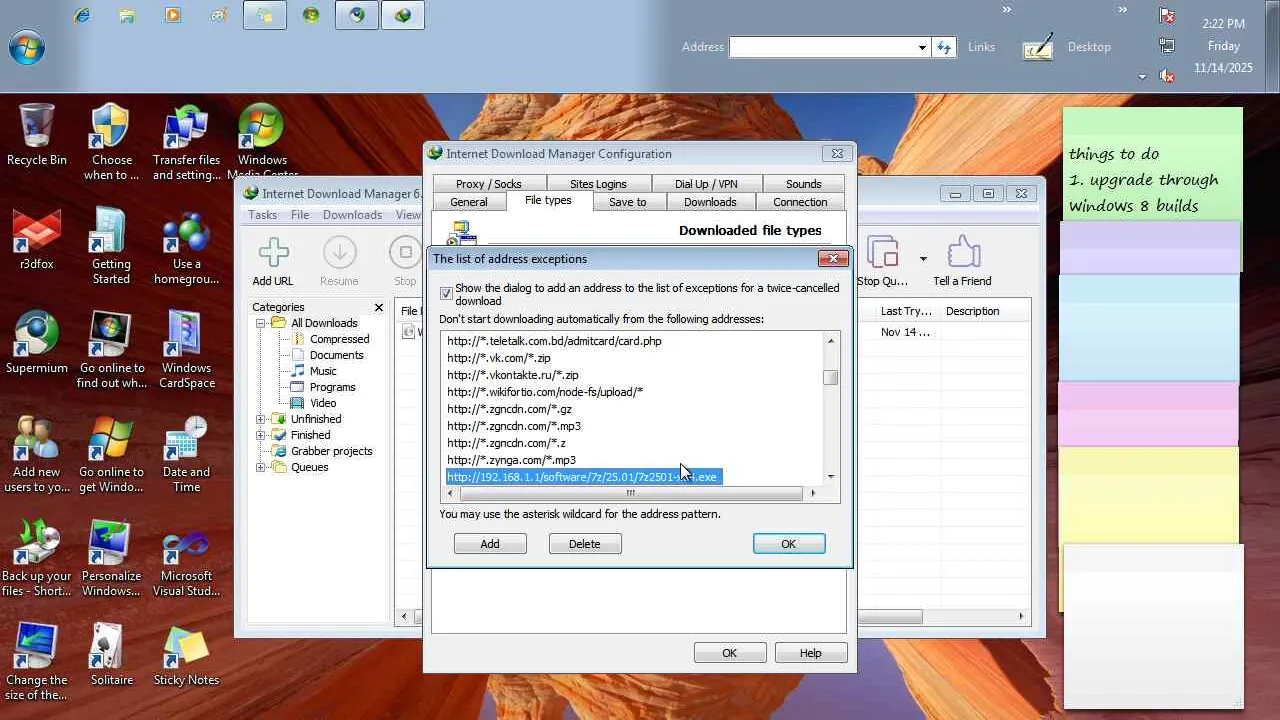Open the Paint taskbar icon
Viewport: 1280px width, 720px height.
click(219, 15)
